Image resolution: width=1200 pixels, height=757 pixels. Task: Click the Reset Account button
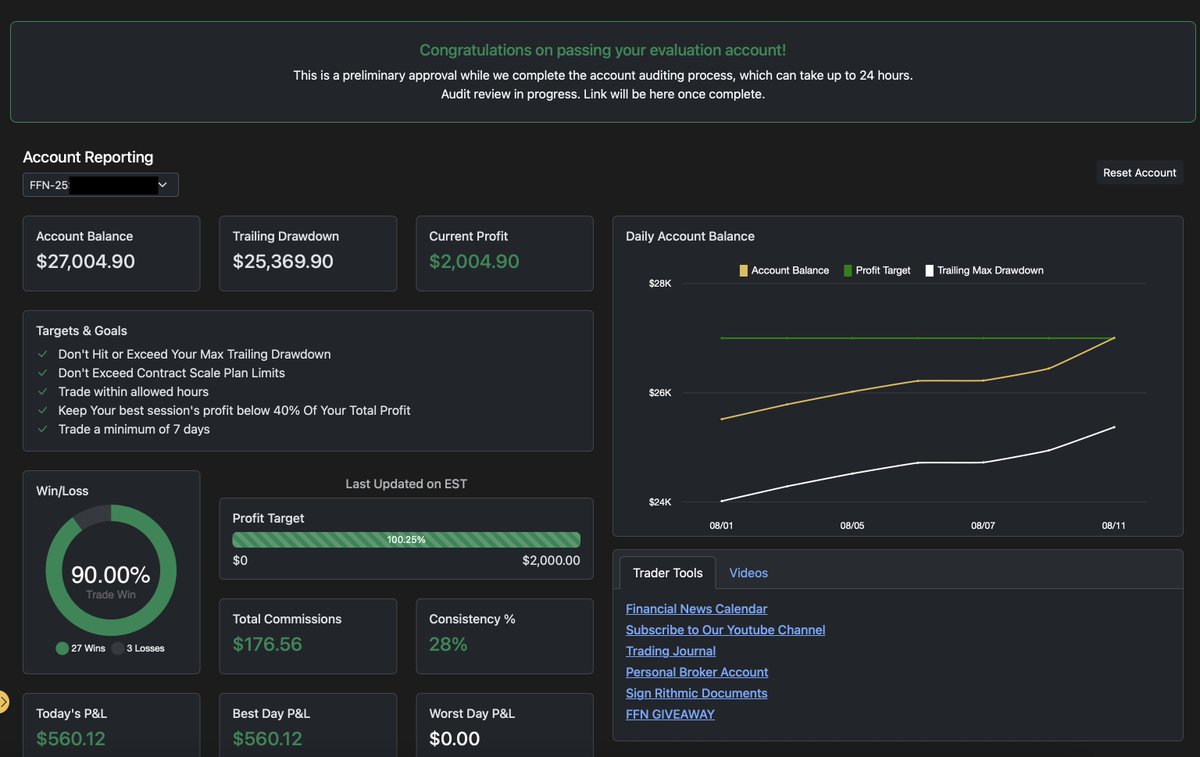[1139, 172]
